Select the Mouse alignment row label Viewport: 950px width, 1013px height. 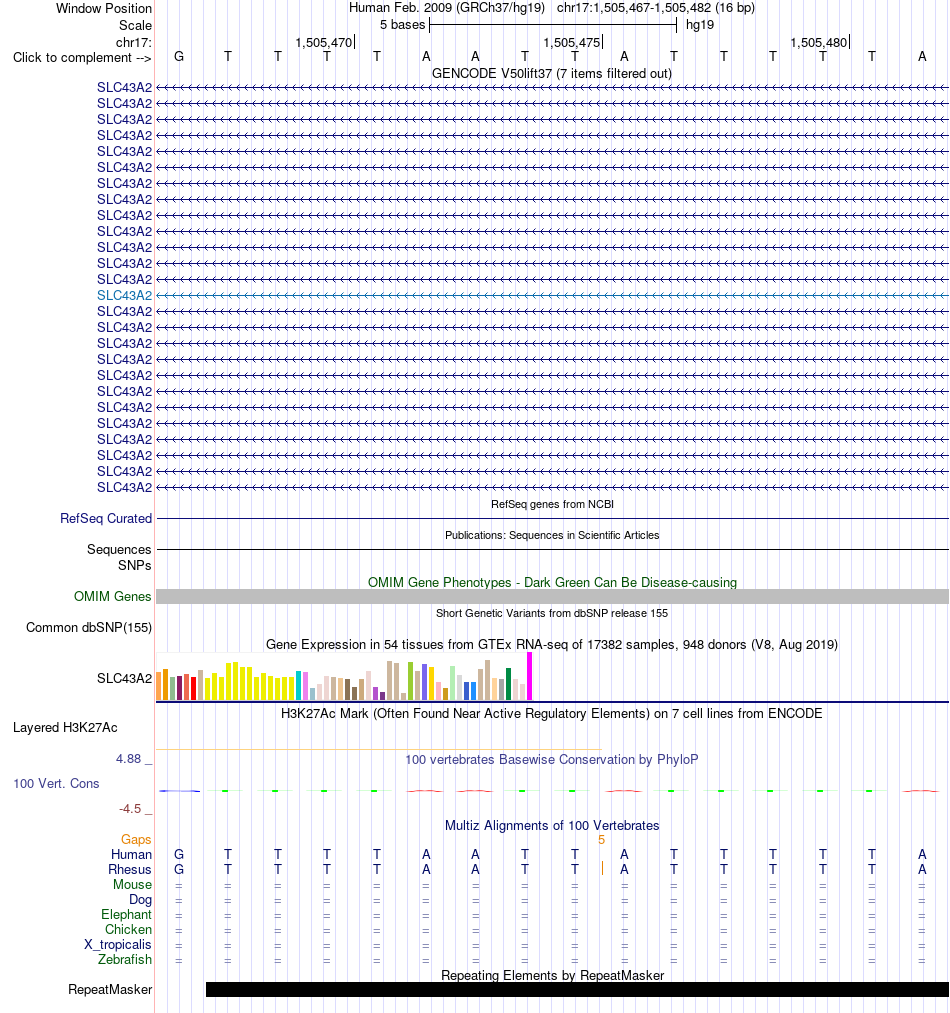pos(132,884)
